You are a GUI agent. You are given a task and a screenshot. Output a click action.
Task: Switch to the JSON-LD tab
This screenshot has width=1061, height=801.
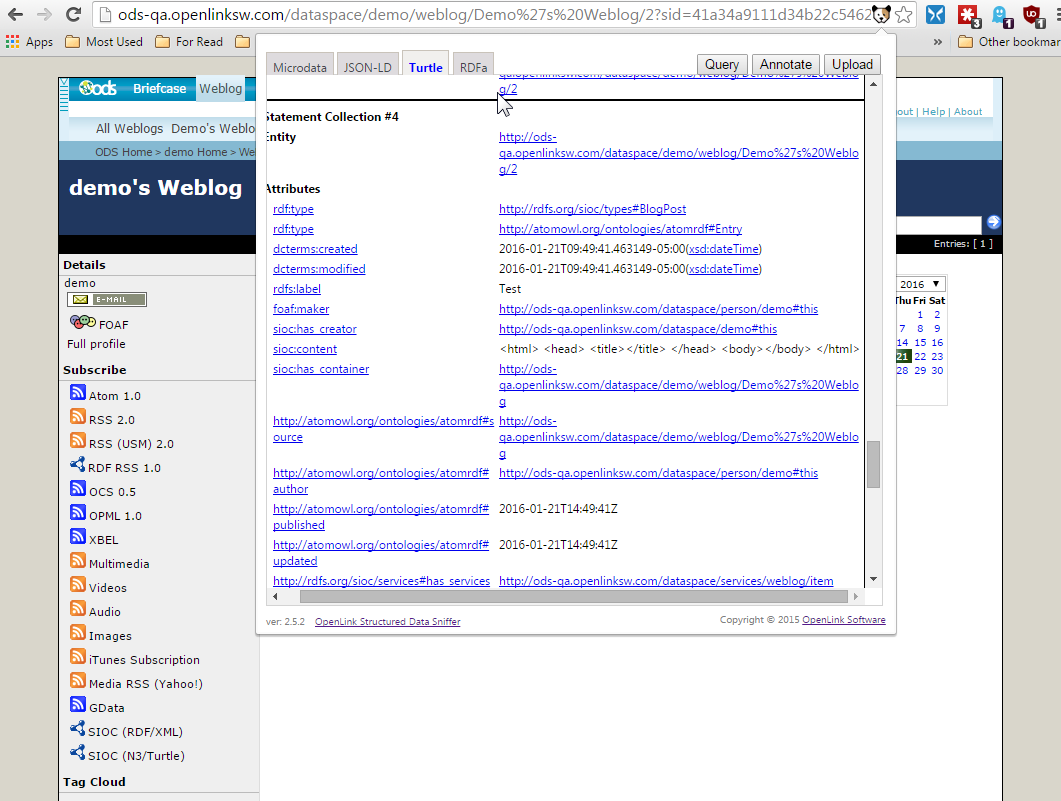(367, 67)
